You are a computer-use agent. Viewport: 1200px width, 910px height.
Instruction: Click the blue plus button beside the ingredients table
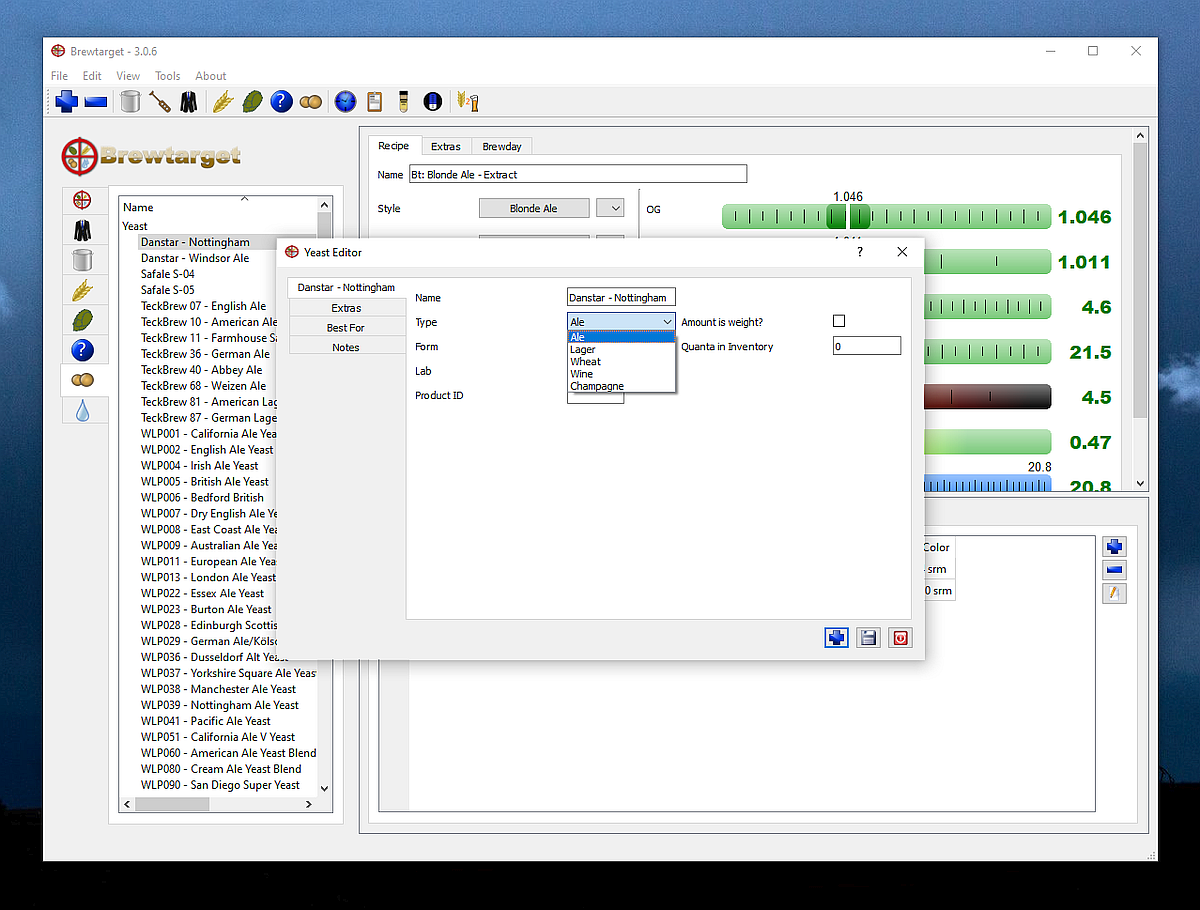(x=1115, y=547)
